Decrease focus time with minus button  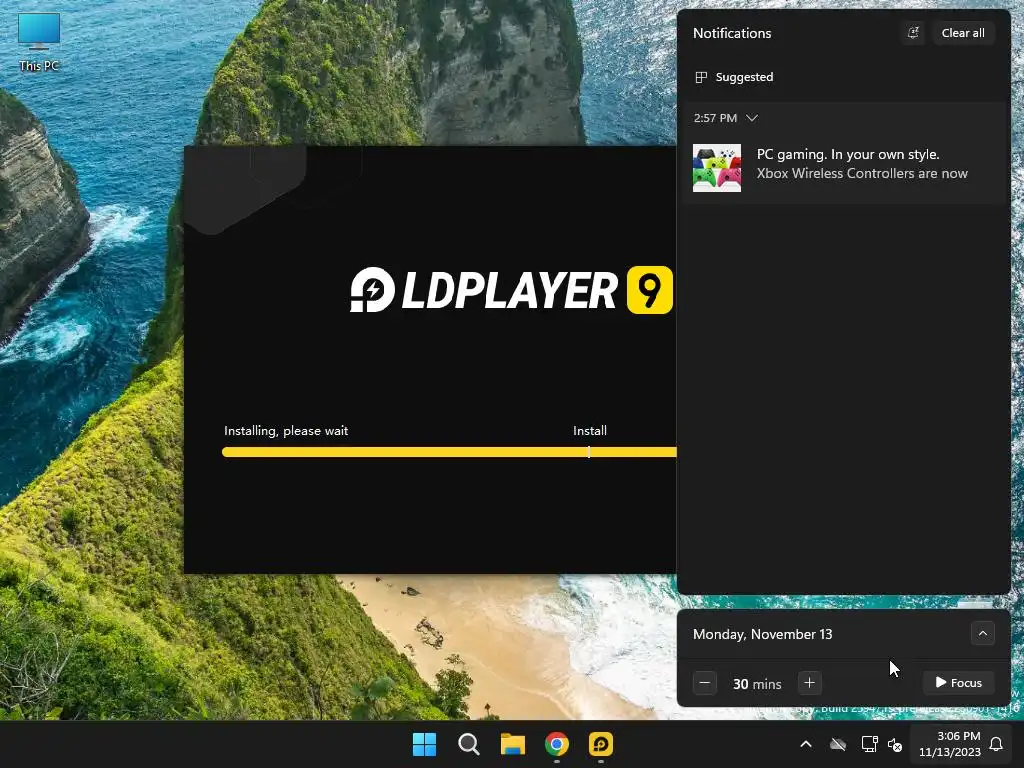705,683
